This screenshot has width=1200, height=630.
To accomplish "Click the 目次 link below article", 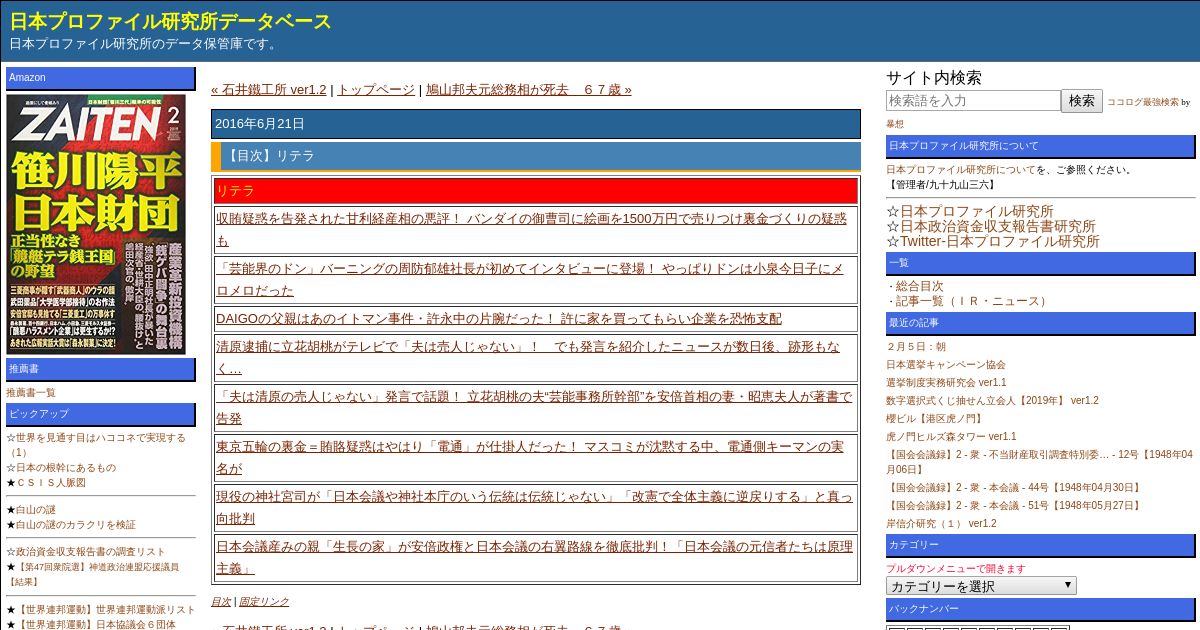I will 221,601.
